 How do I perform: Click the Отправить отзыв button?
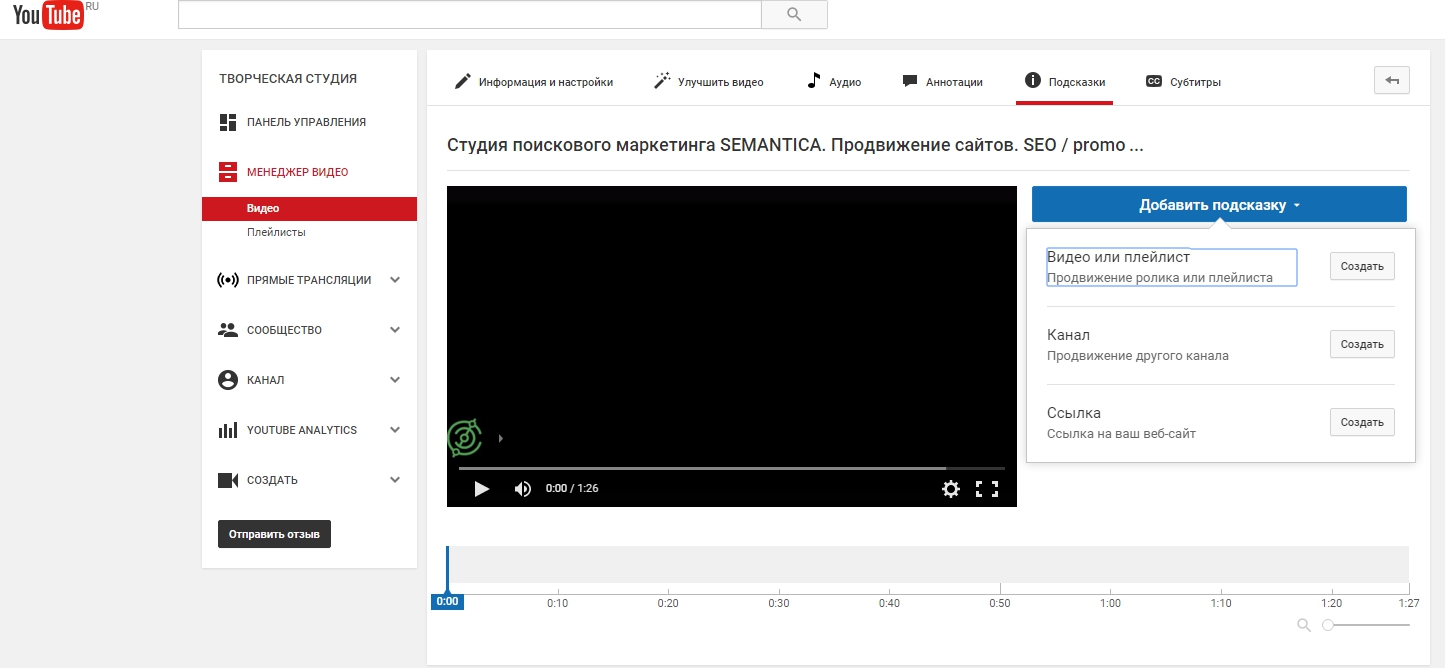tap(274, 534)
